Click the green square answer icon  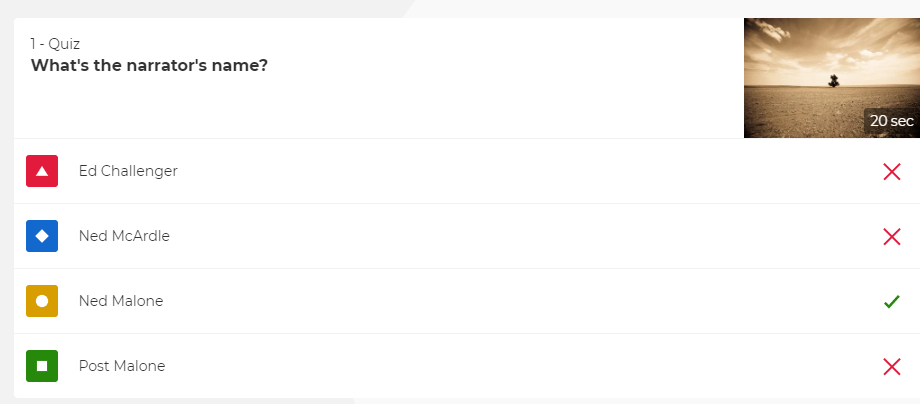[42, 366]
